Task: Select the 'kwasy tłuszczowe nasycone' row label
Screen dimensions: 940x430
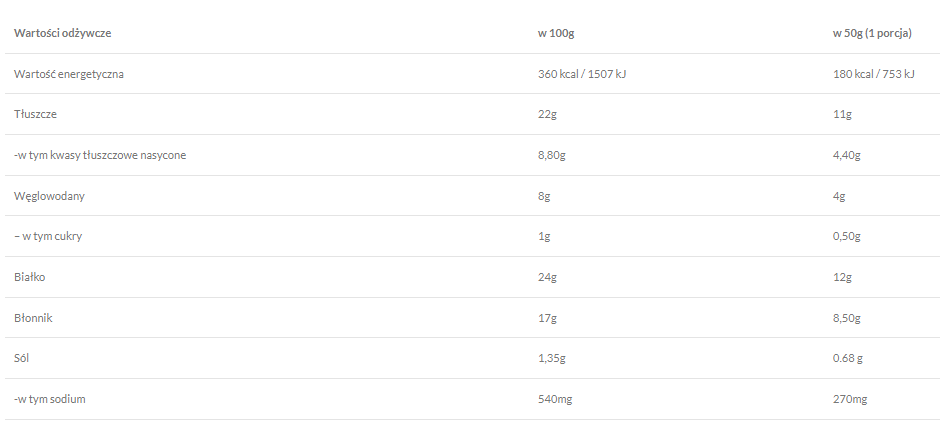Action: 100,155
